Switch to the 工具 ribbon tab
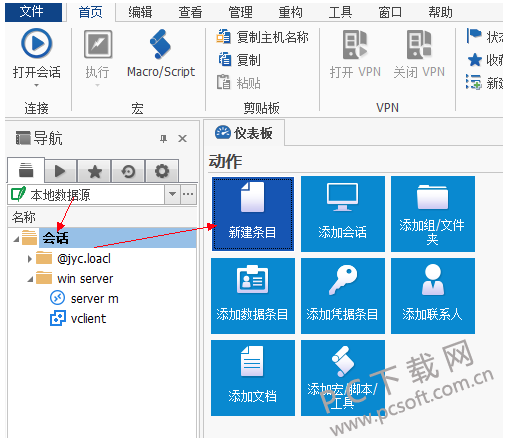 [x=340, y=12]
